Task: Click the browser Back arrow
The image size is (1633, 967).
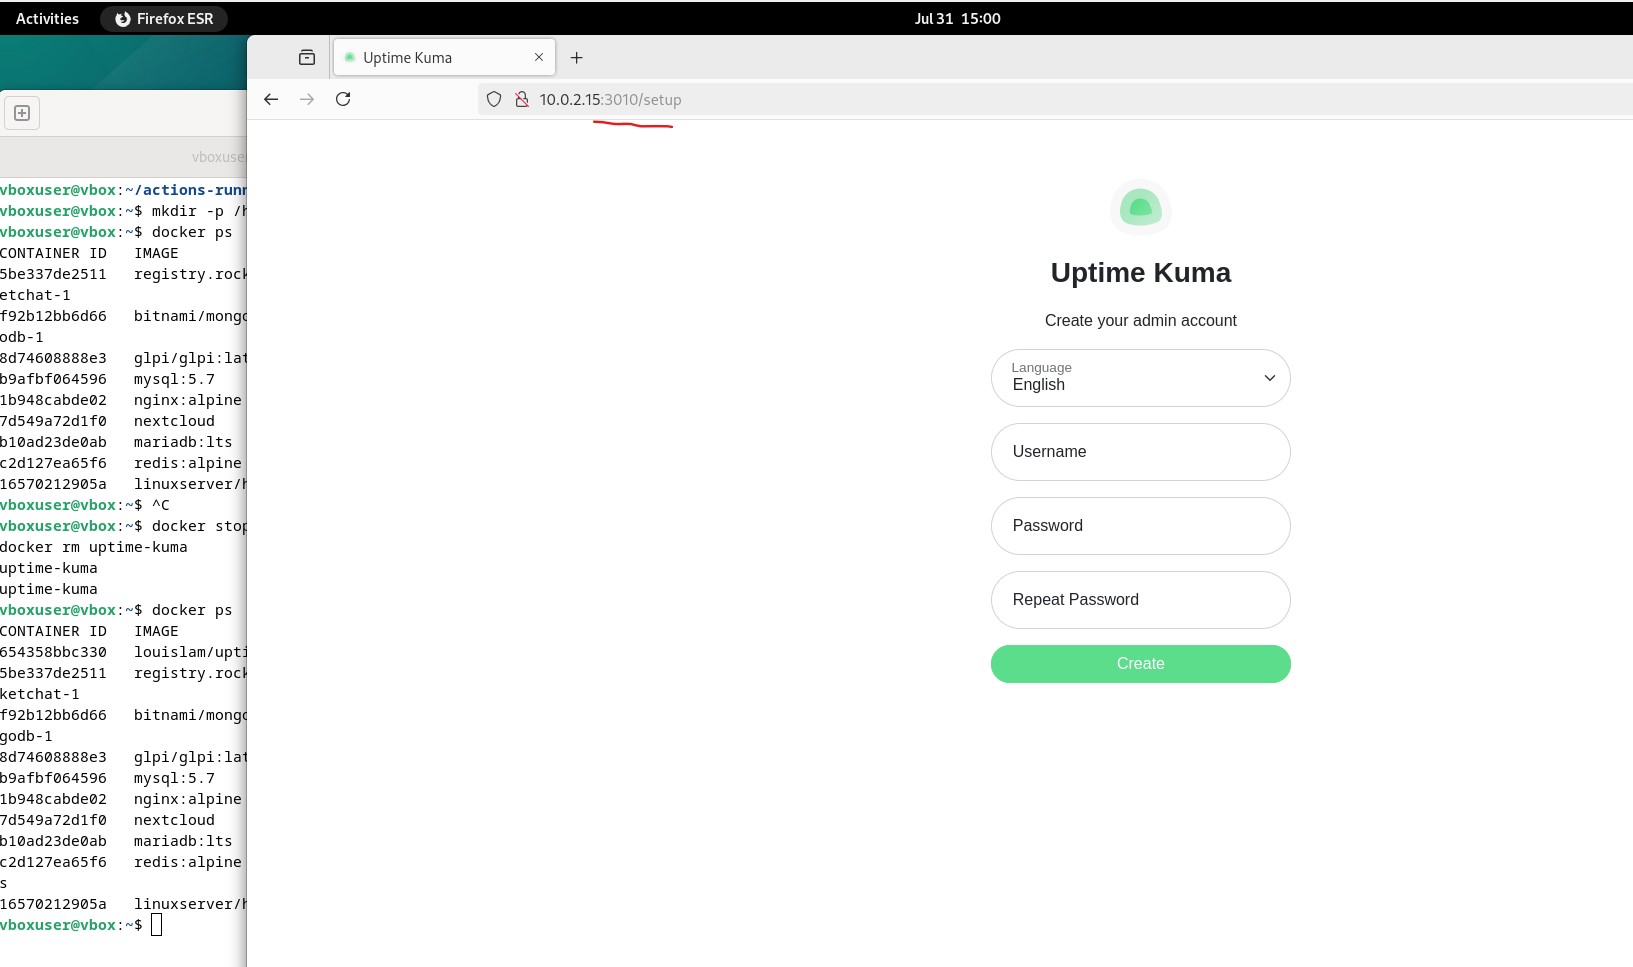Action: coord(271,99)
